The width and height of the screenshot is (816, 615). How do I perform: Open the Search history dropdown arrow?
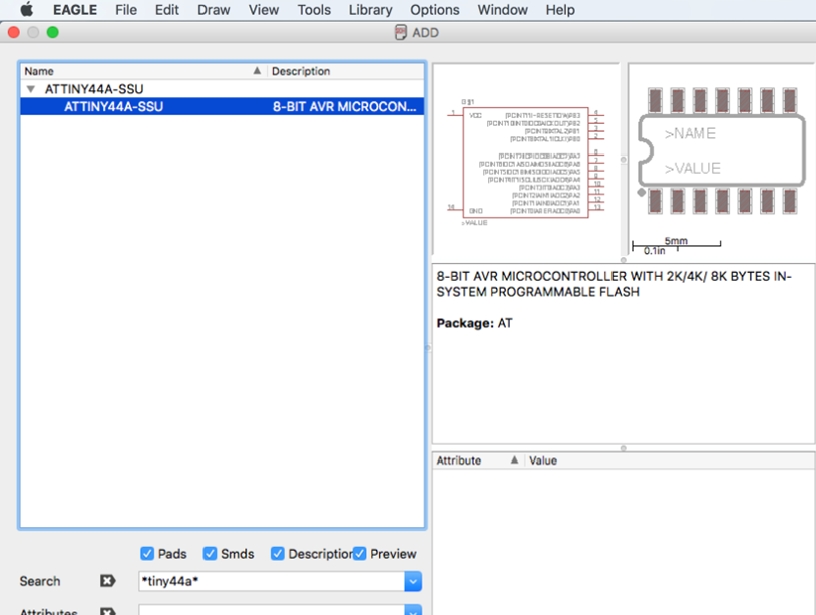point(413,581)
